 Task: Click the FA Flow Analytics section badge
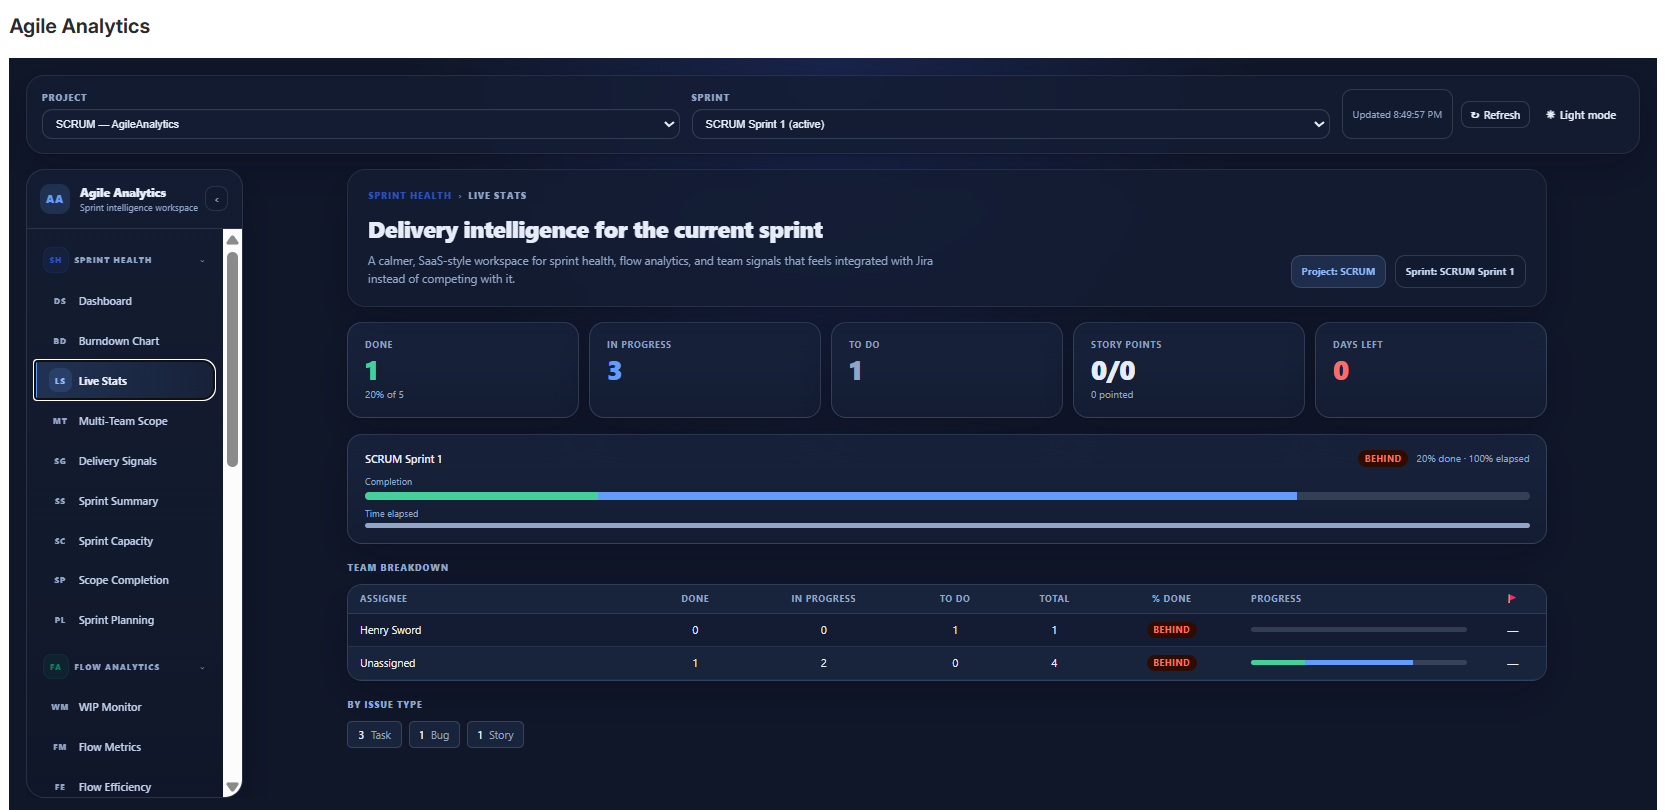coord(56,667)
